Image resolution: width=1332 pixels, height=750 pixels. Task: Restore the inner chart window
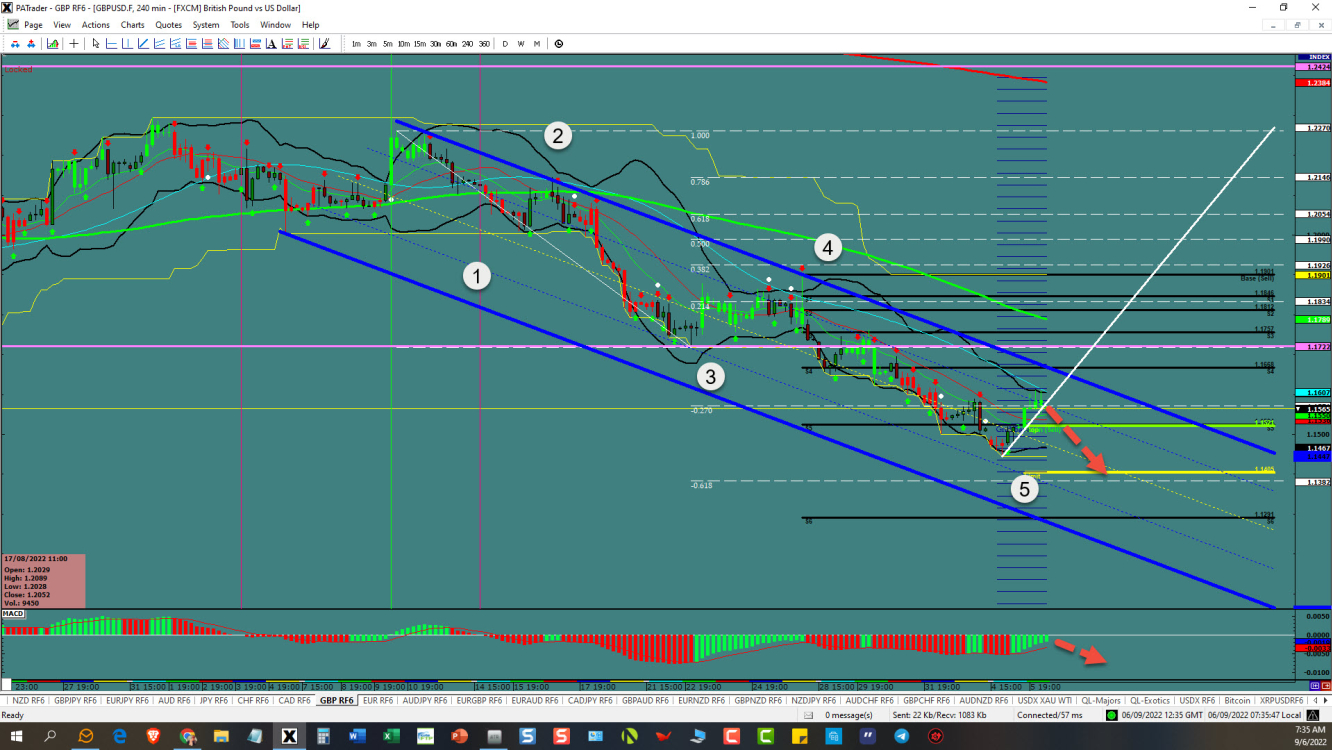click(1298, 24)
